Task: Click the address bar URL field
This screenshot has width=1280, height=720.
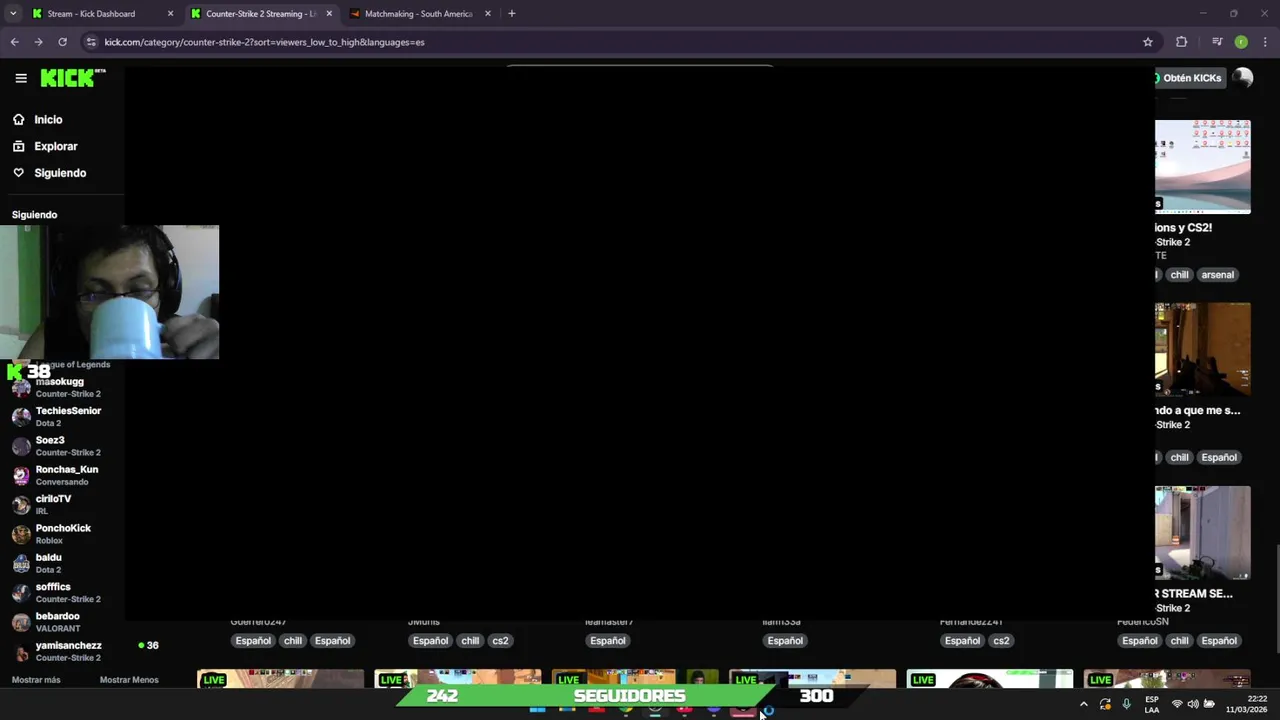Action: click(620, 42)
